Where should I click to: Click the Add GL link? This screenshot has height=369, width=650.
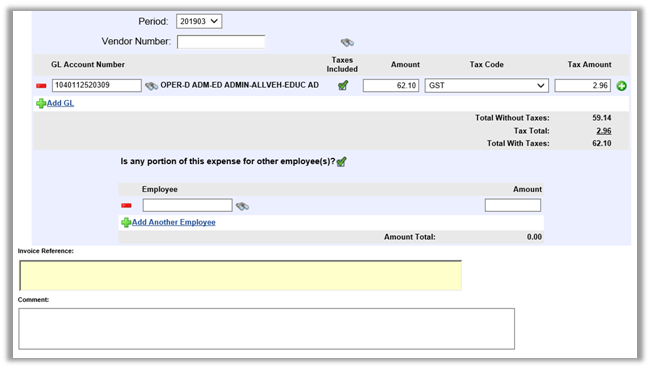pyautogui.click(x=60, y=103)
